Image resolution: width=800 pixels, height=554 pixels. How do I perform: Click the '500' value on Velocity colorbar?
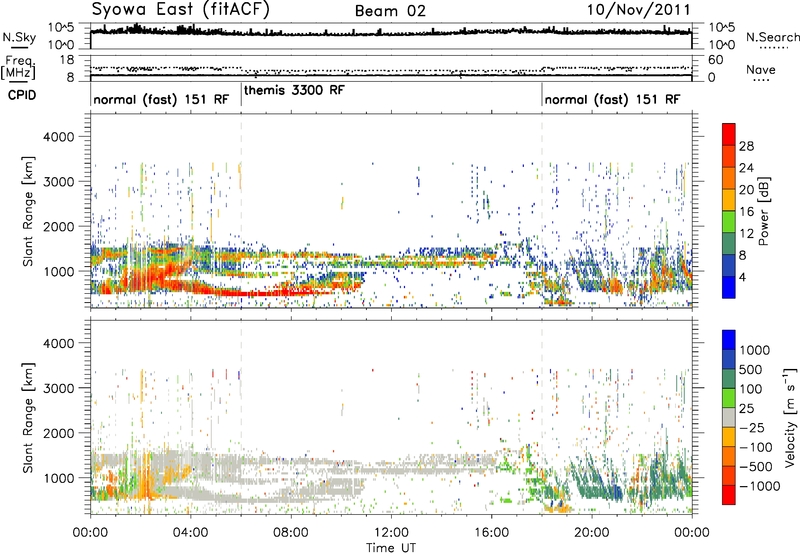pos(751,369)
